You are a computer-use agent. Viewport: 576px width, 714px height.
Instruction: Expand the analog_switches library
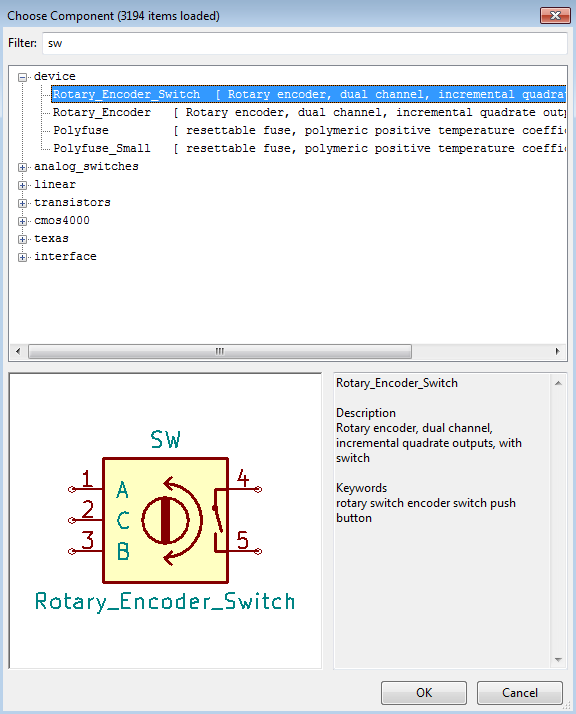(x=22, y=167)
